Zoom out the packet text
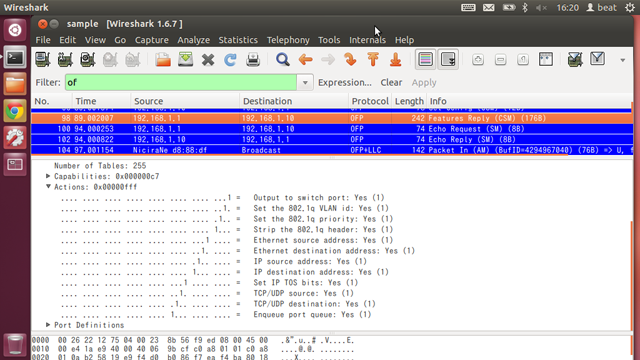Screen dimensions: 640x360 click(500, 60)
